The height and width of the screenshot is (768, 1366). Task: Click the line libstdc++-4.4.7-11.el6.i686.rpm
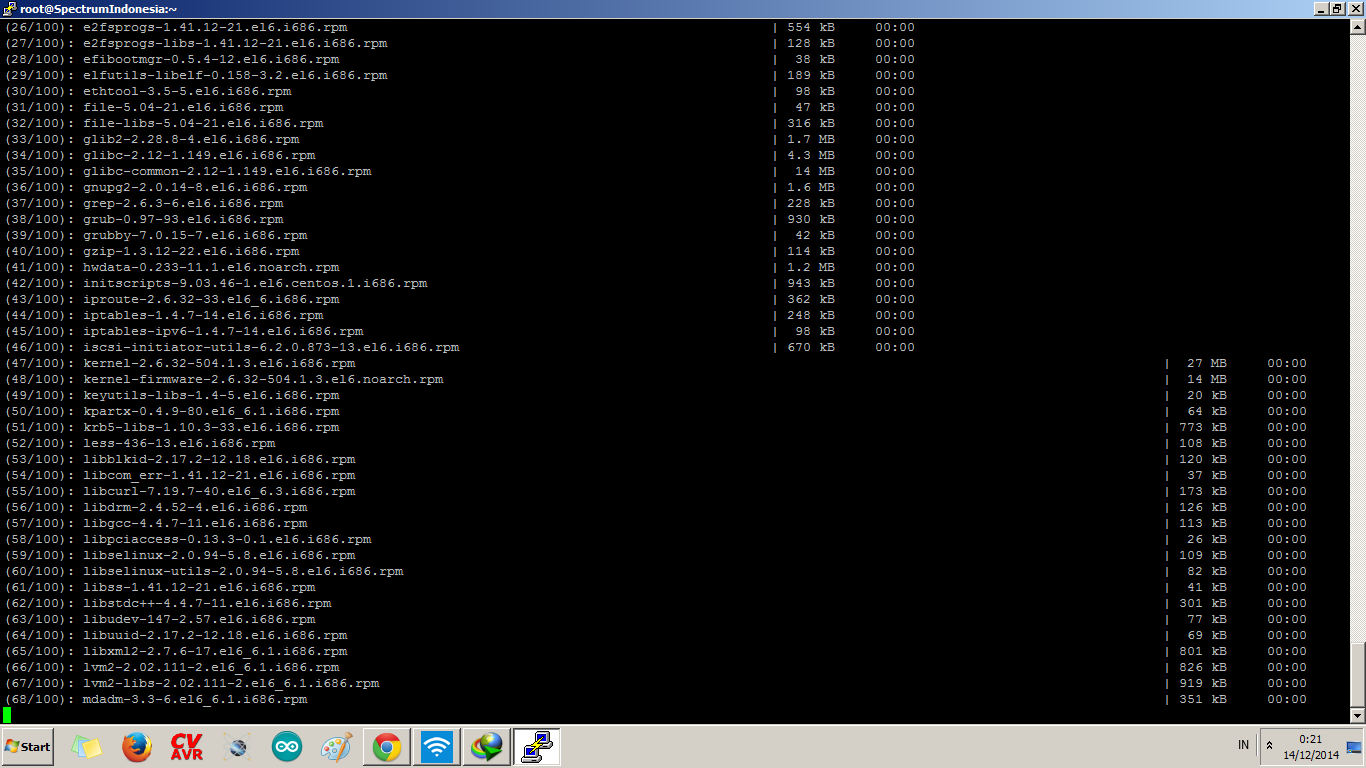[207, 604]
